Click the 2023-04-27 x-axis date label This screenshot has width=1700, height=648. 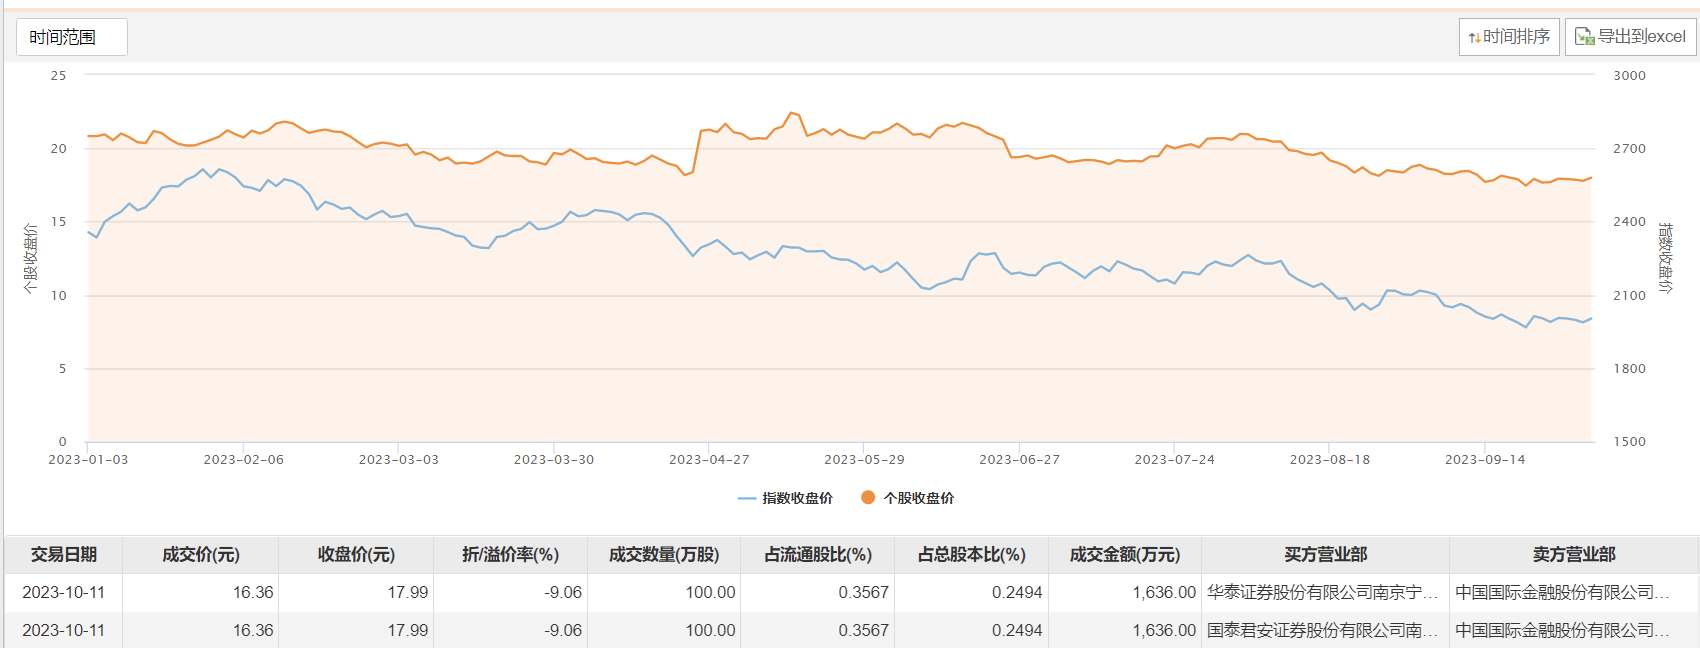(x=709, y=460)
